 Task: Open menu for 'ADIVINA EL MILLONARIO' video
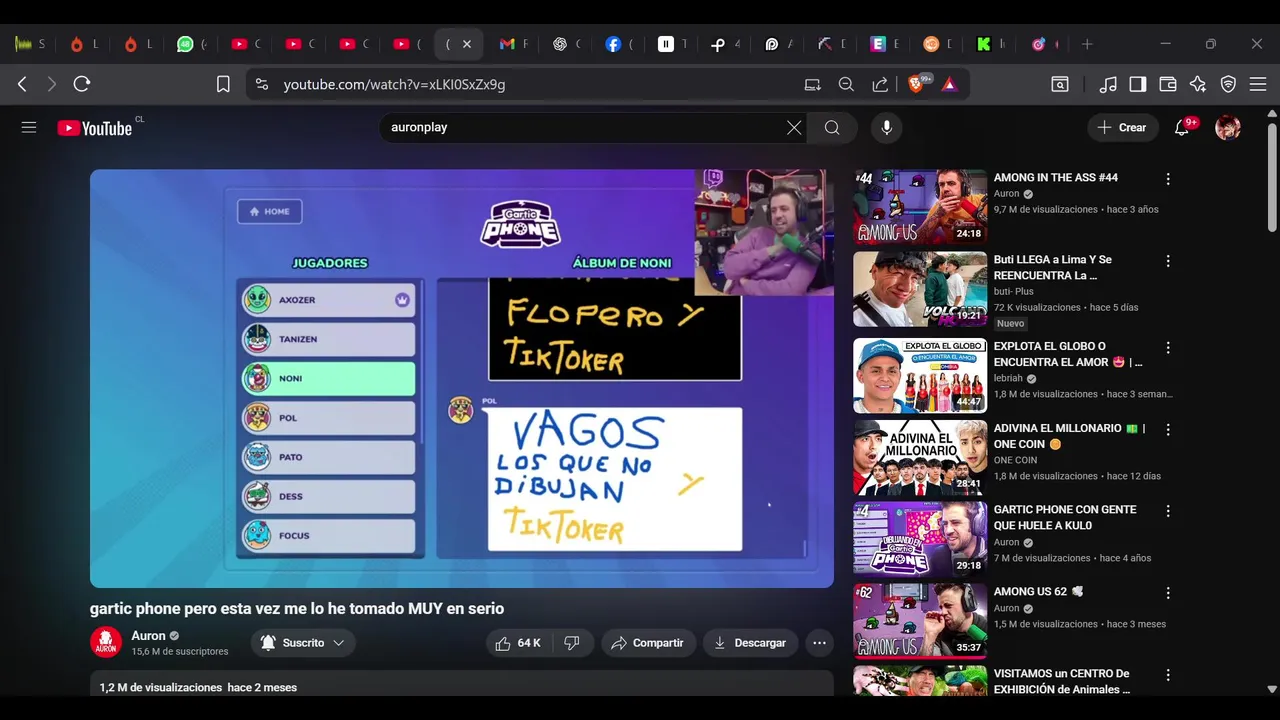tap(1167, 429)
